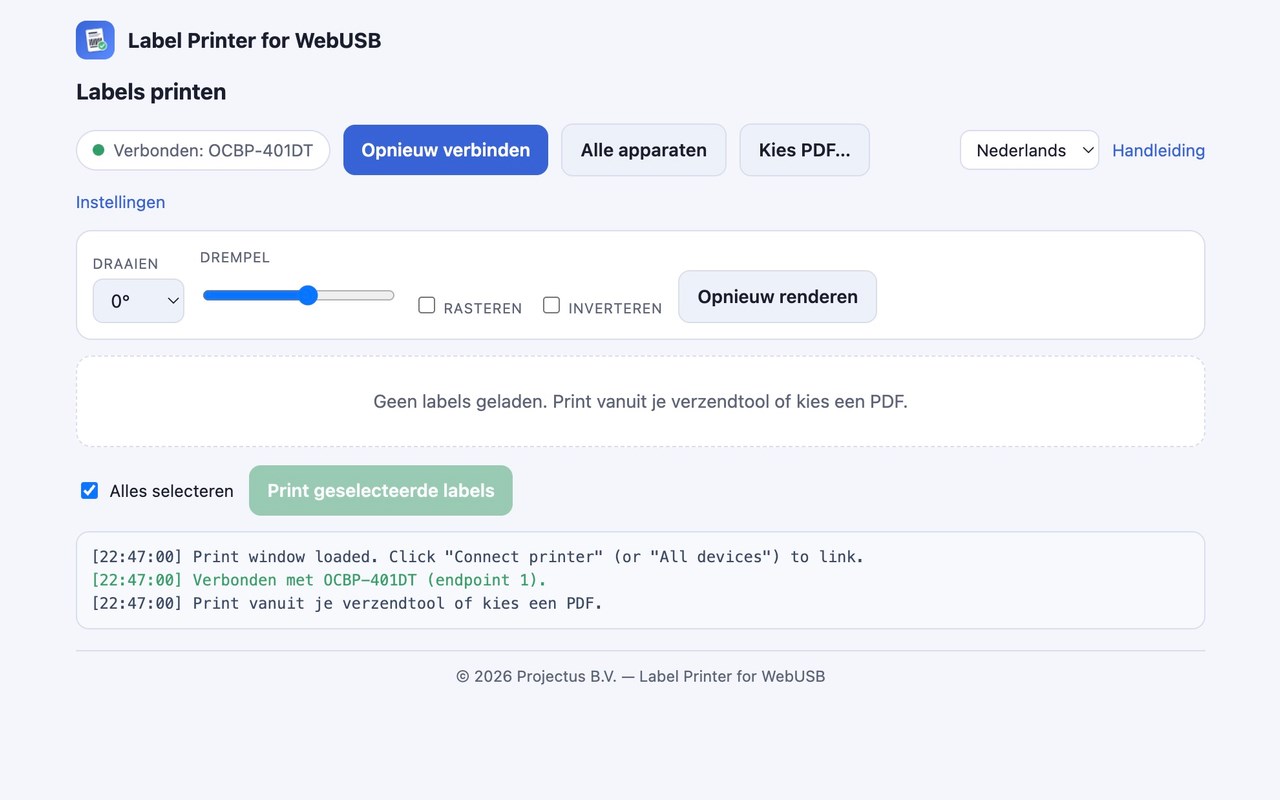Choose a file with Kies PDF...
Viewport: 1280px width, 800px height.
click(x=804, y=150)
